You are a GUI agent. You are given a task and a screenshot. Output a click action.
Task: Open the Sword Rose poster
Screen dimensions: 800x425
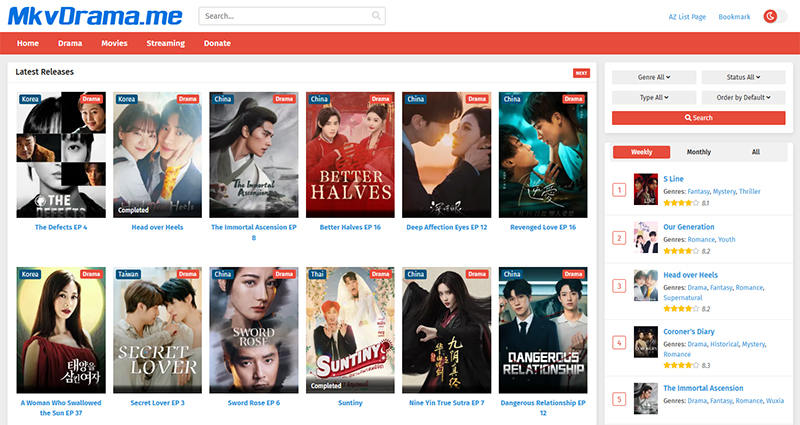tap(254, 330)
